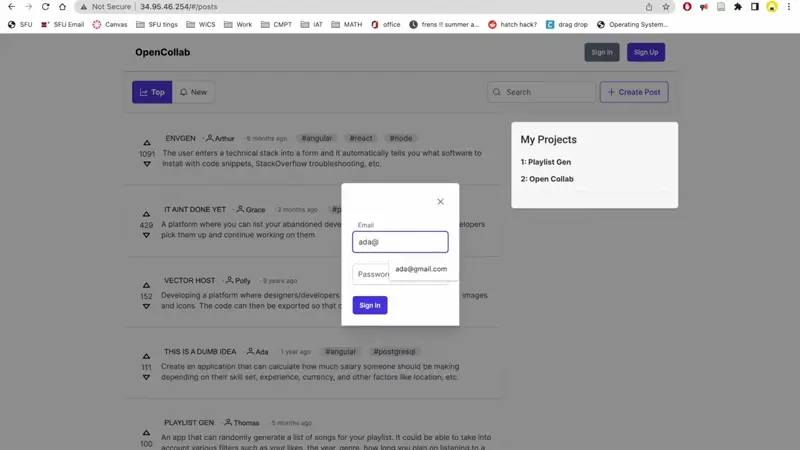Expand the IAT bookmark folder

312,24
